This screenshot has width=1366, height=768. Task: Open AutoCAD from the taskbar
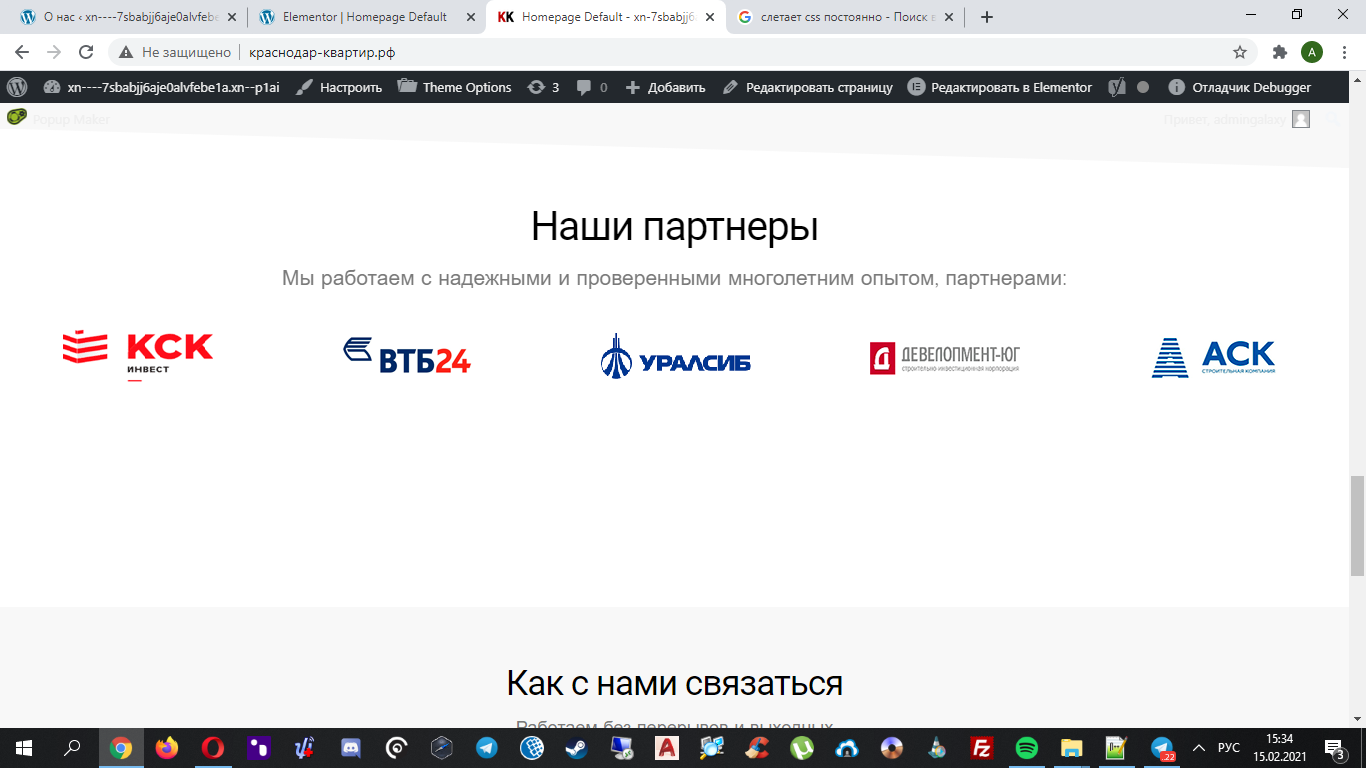coord(667,747)
